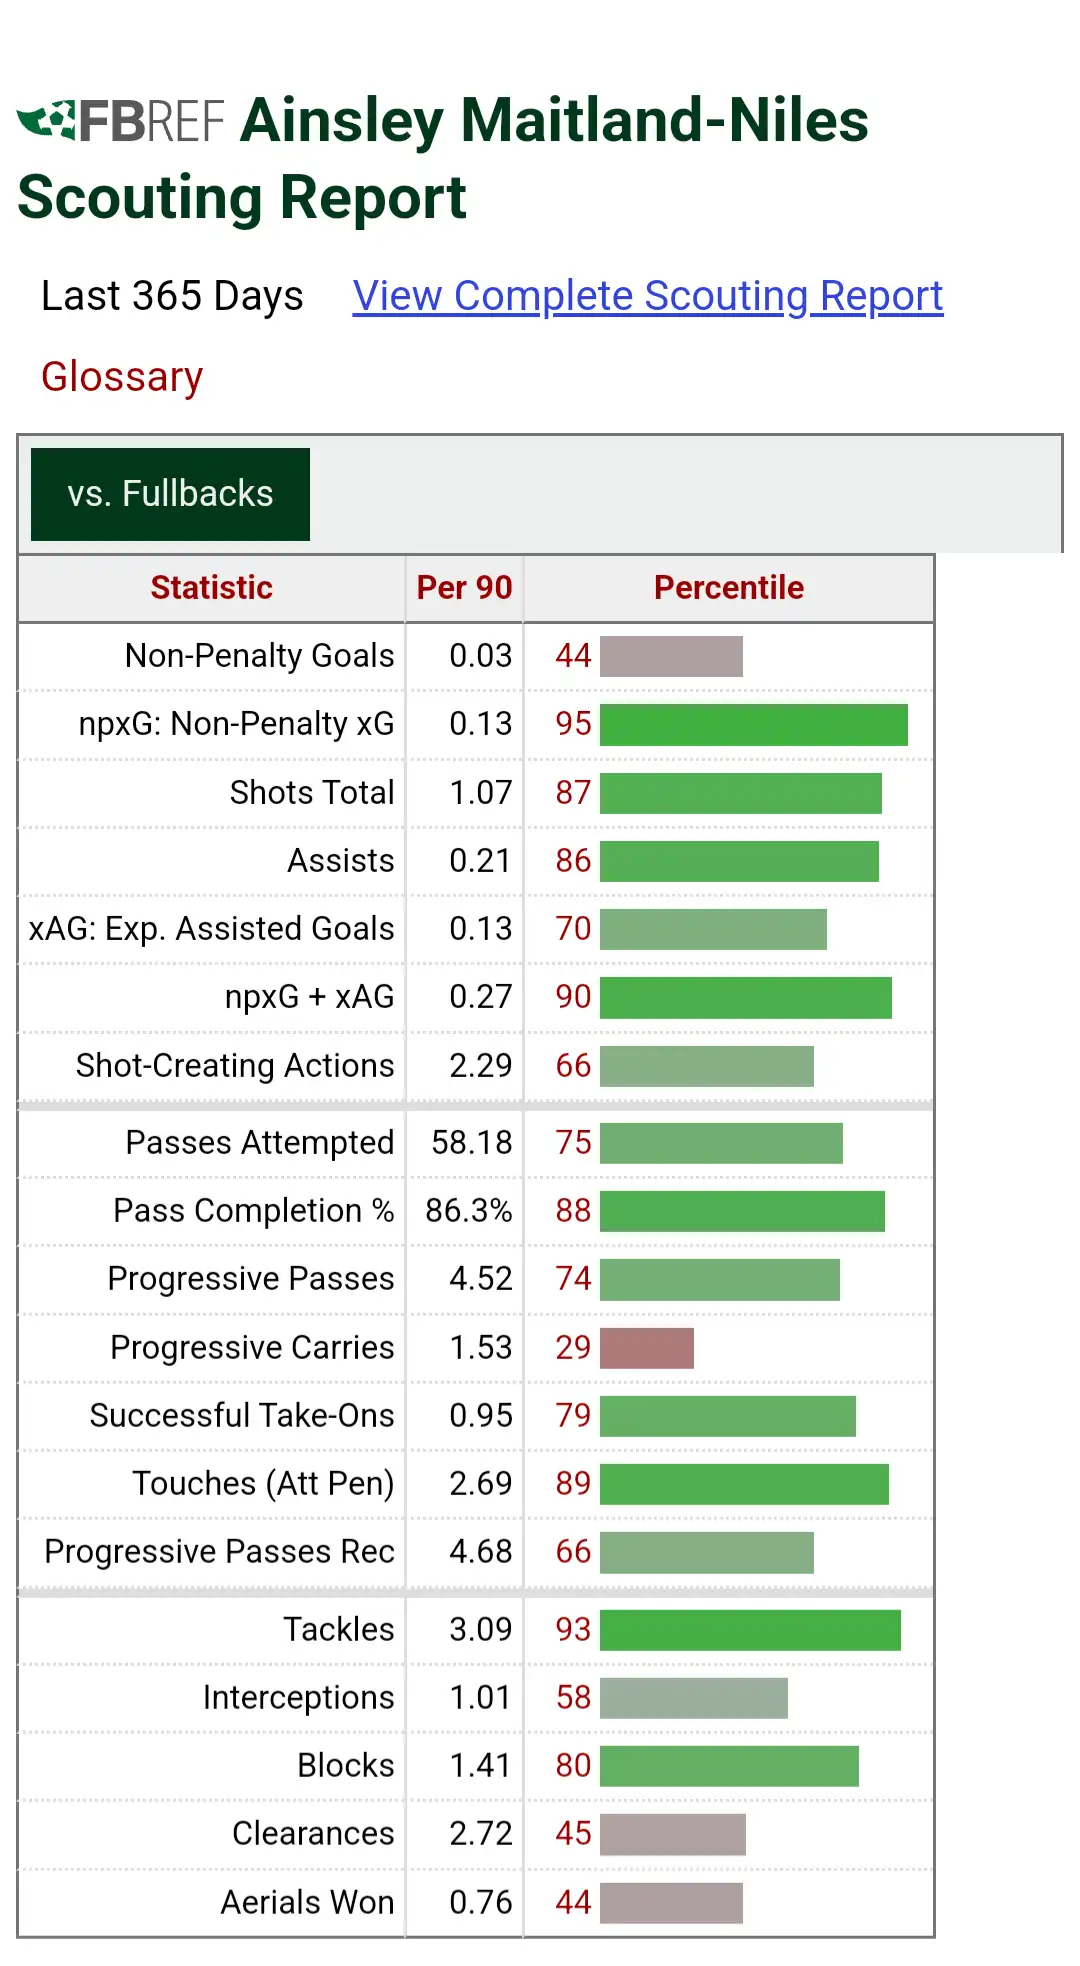Click the Statistic column header
This screenshot has height=1966, width=1080.
click(x=211, y=588)
